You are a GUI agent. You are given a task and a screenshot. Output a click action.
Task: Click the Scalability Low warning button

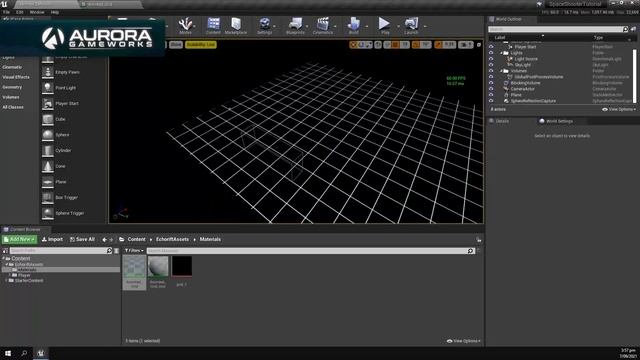pyautogui.click(x=200, y=44)
